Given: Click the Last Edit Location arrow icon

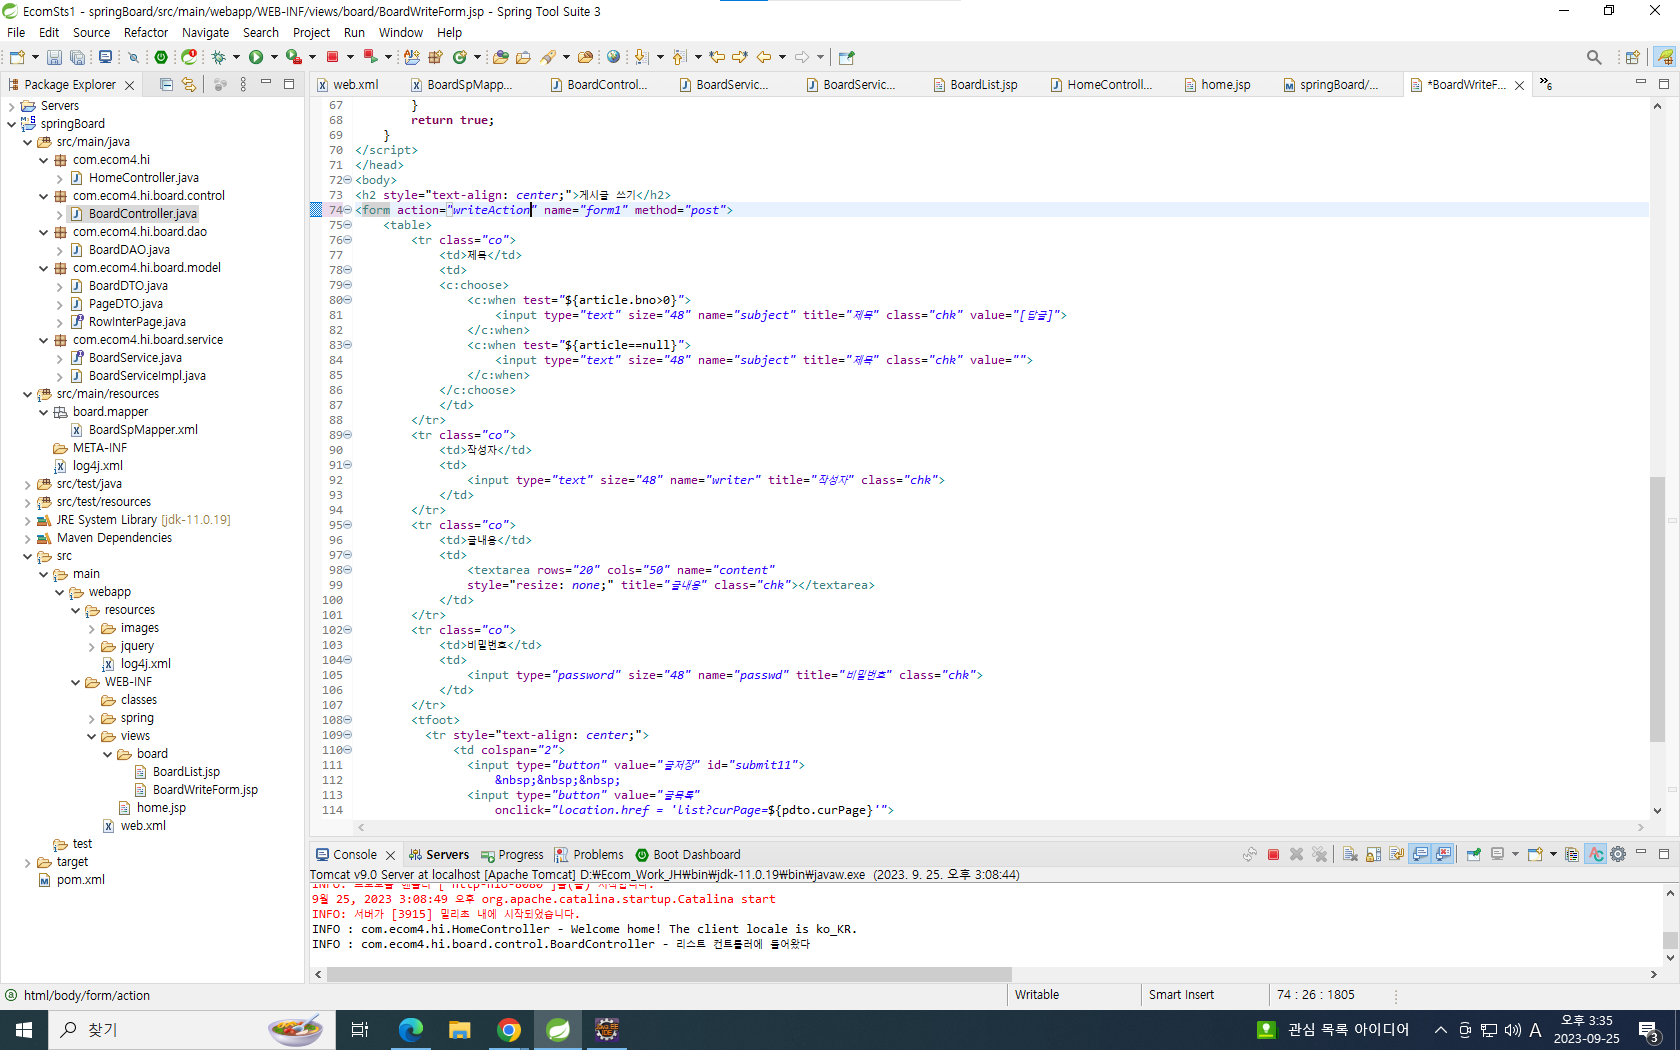Looking at the screenshot, I should (x=717, y=57).
